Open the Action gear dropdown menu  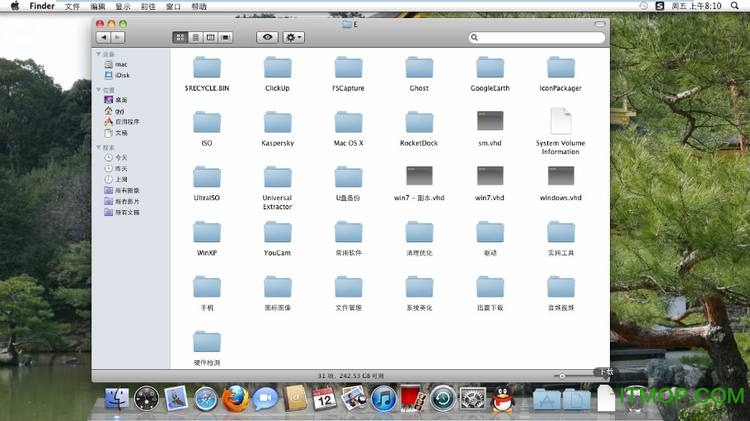pyautogui.click(x=294, y=37)
